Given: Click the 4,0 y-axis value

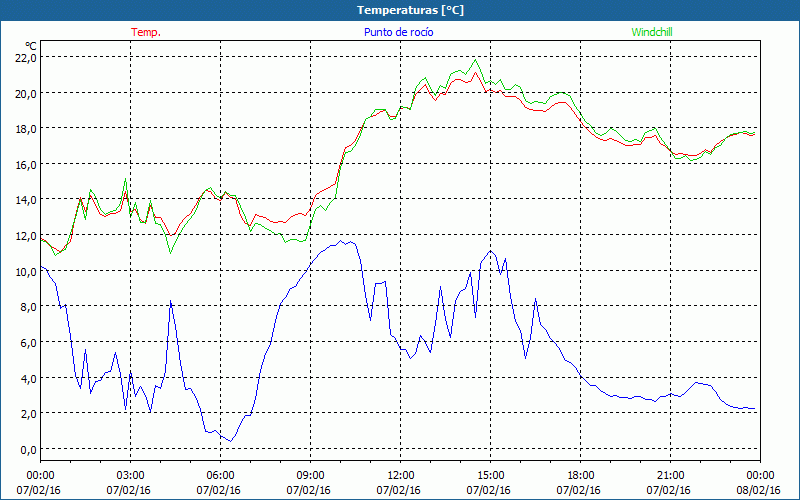Looking at the screenshot, I should pyautogui.click(x=29, y=378).
